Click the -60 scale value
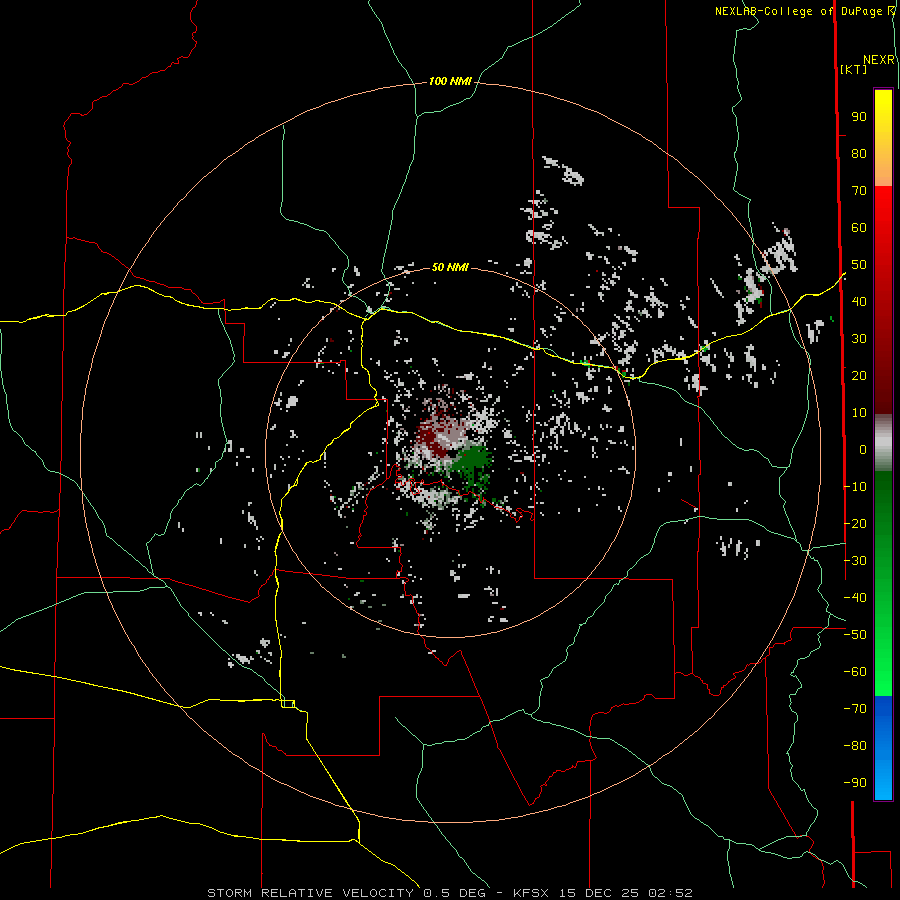This screenshot has width=900, height=900. pos(855,672)
